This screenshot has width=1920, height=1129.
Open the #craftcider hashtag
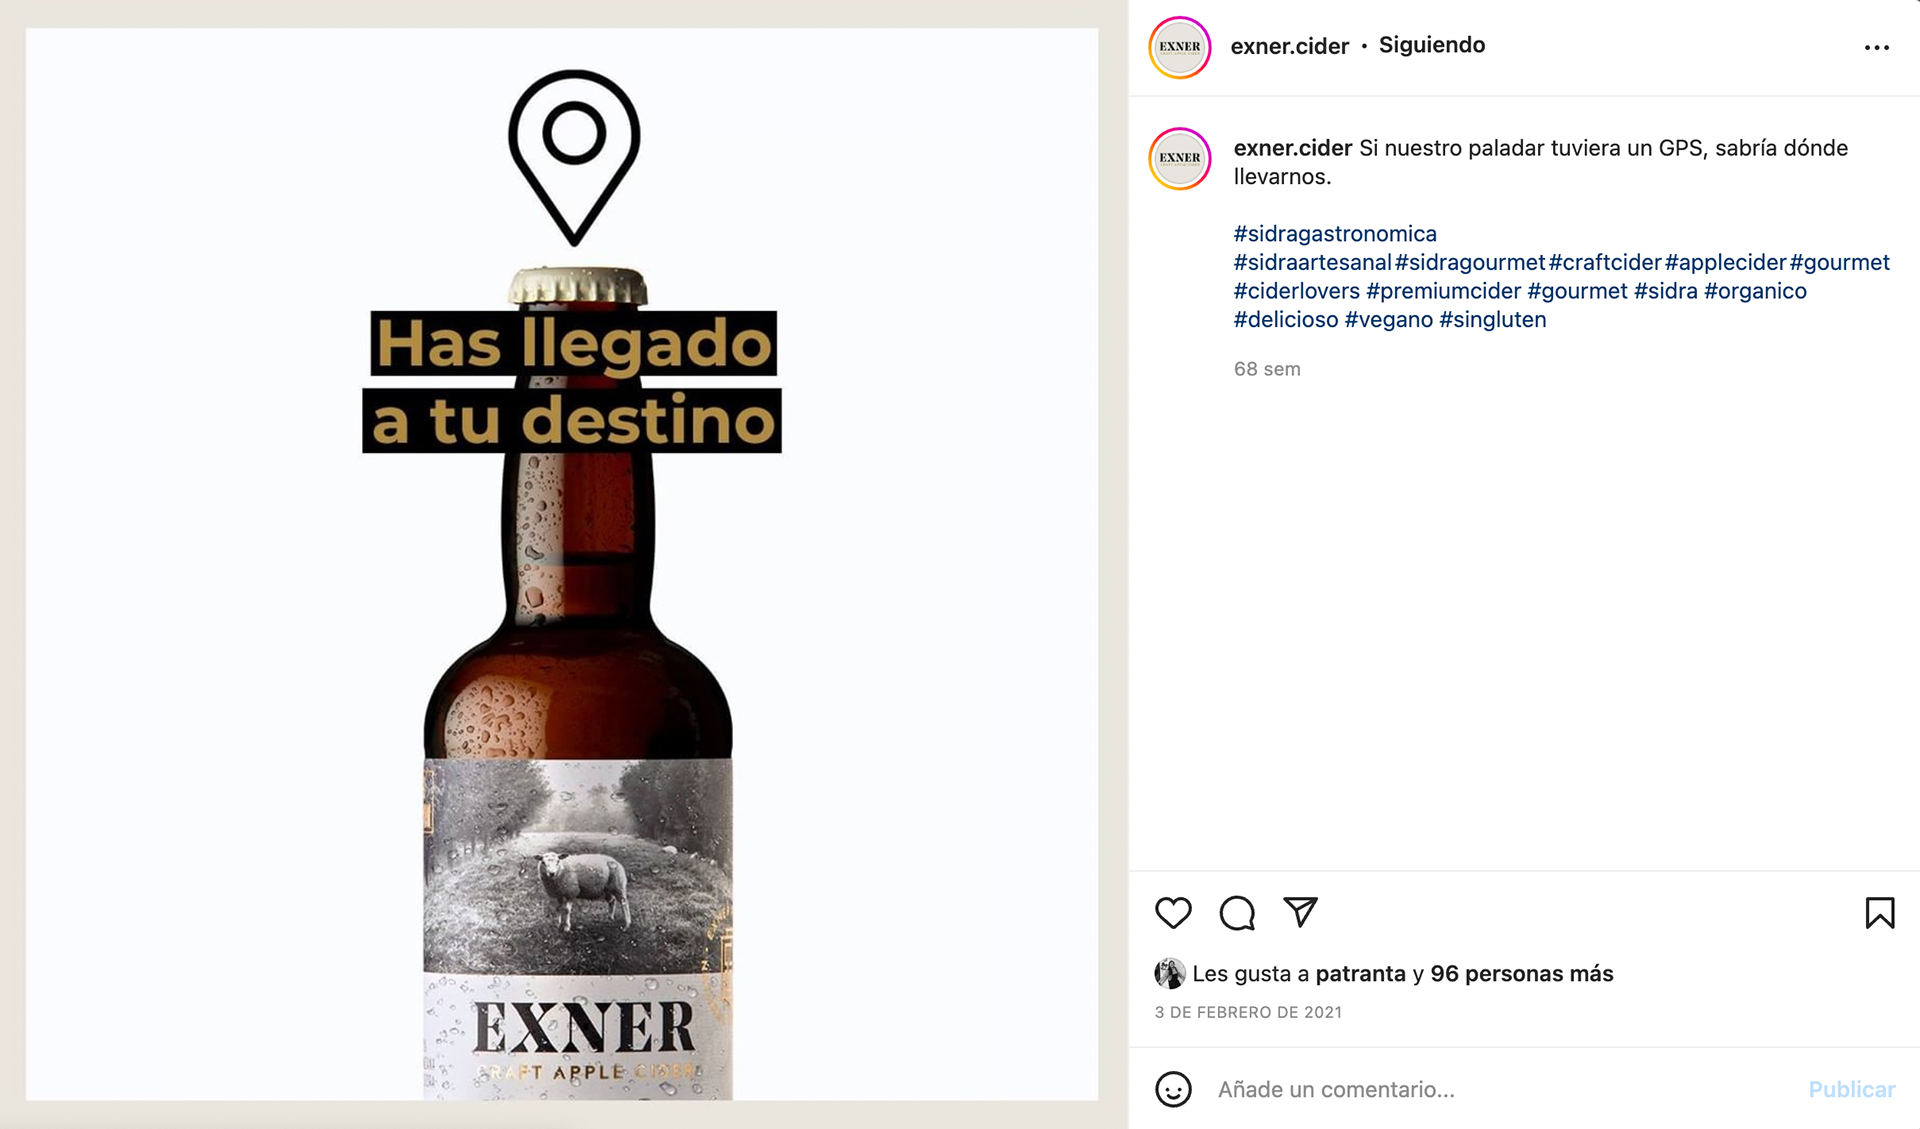[x=1605, y=262]
